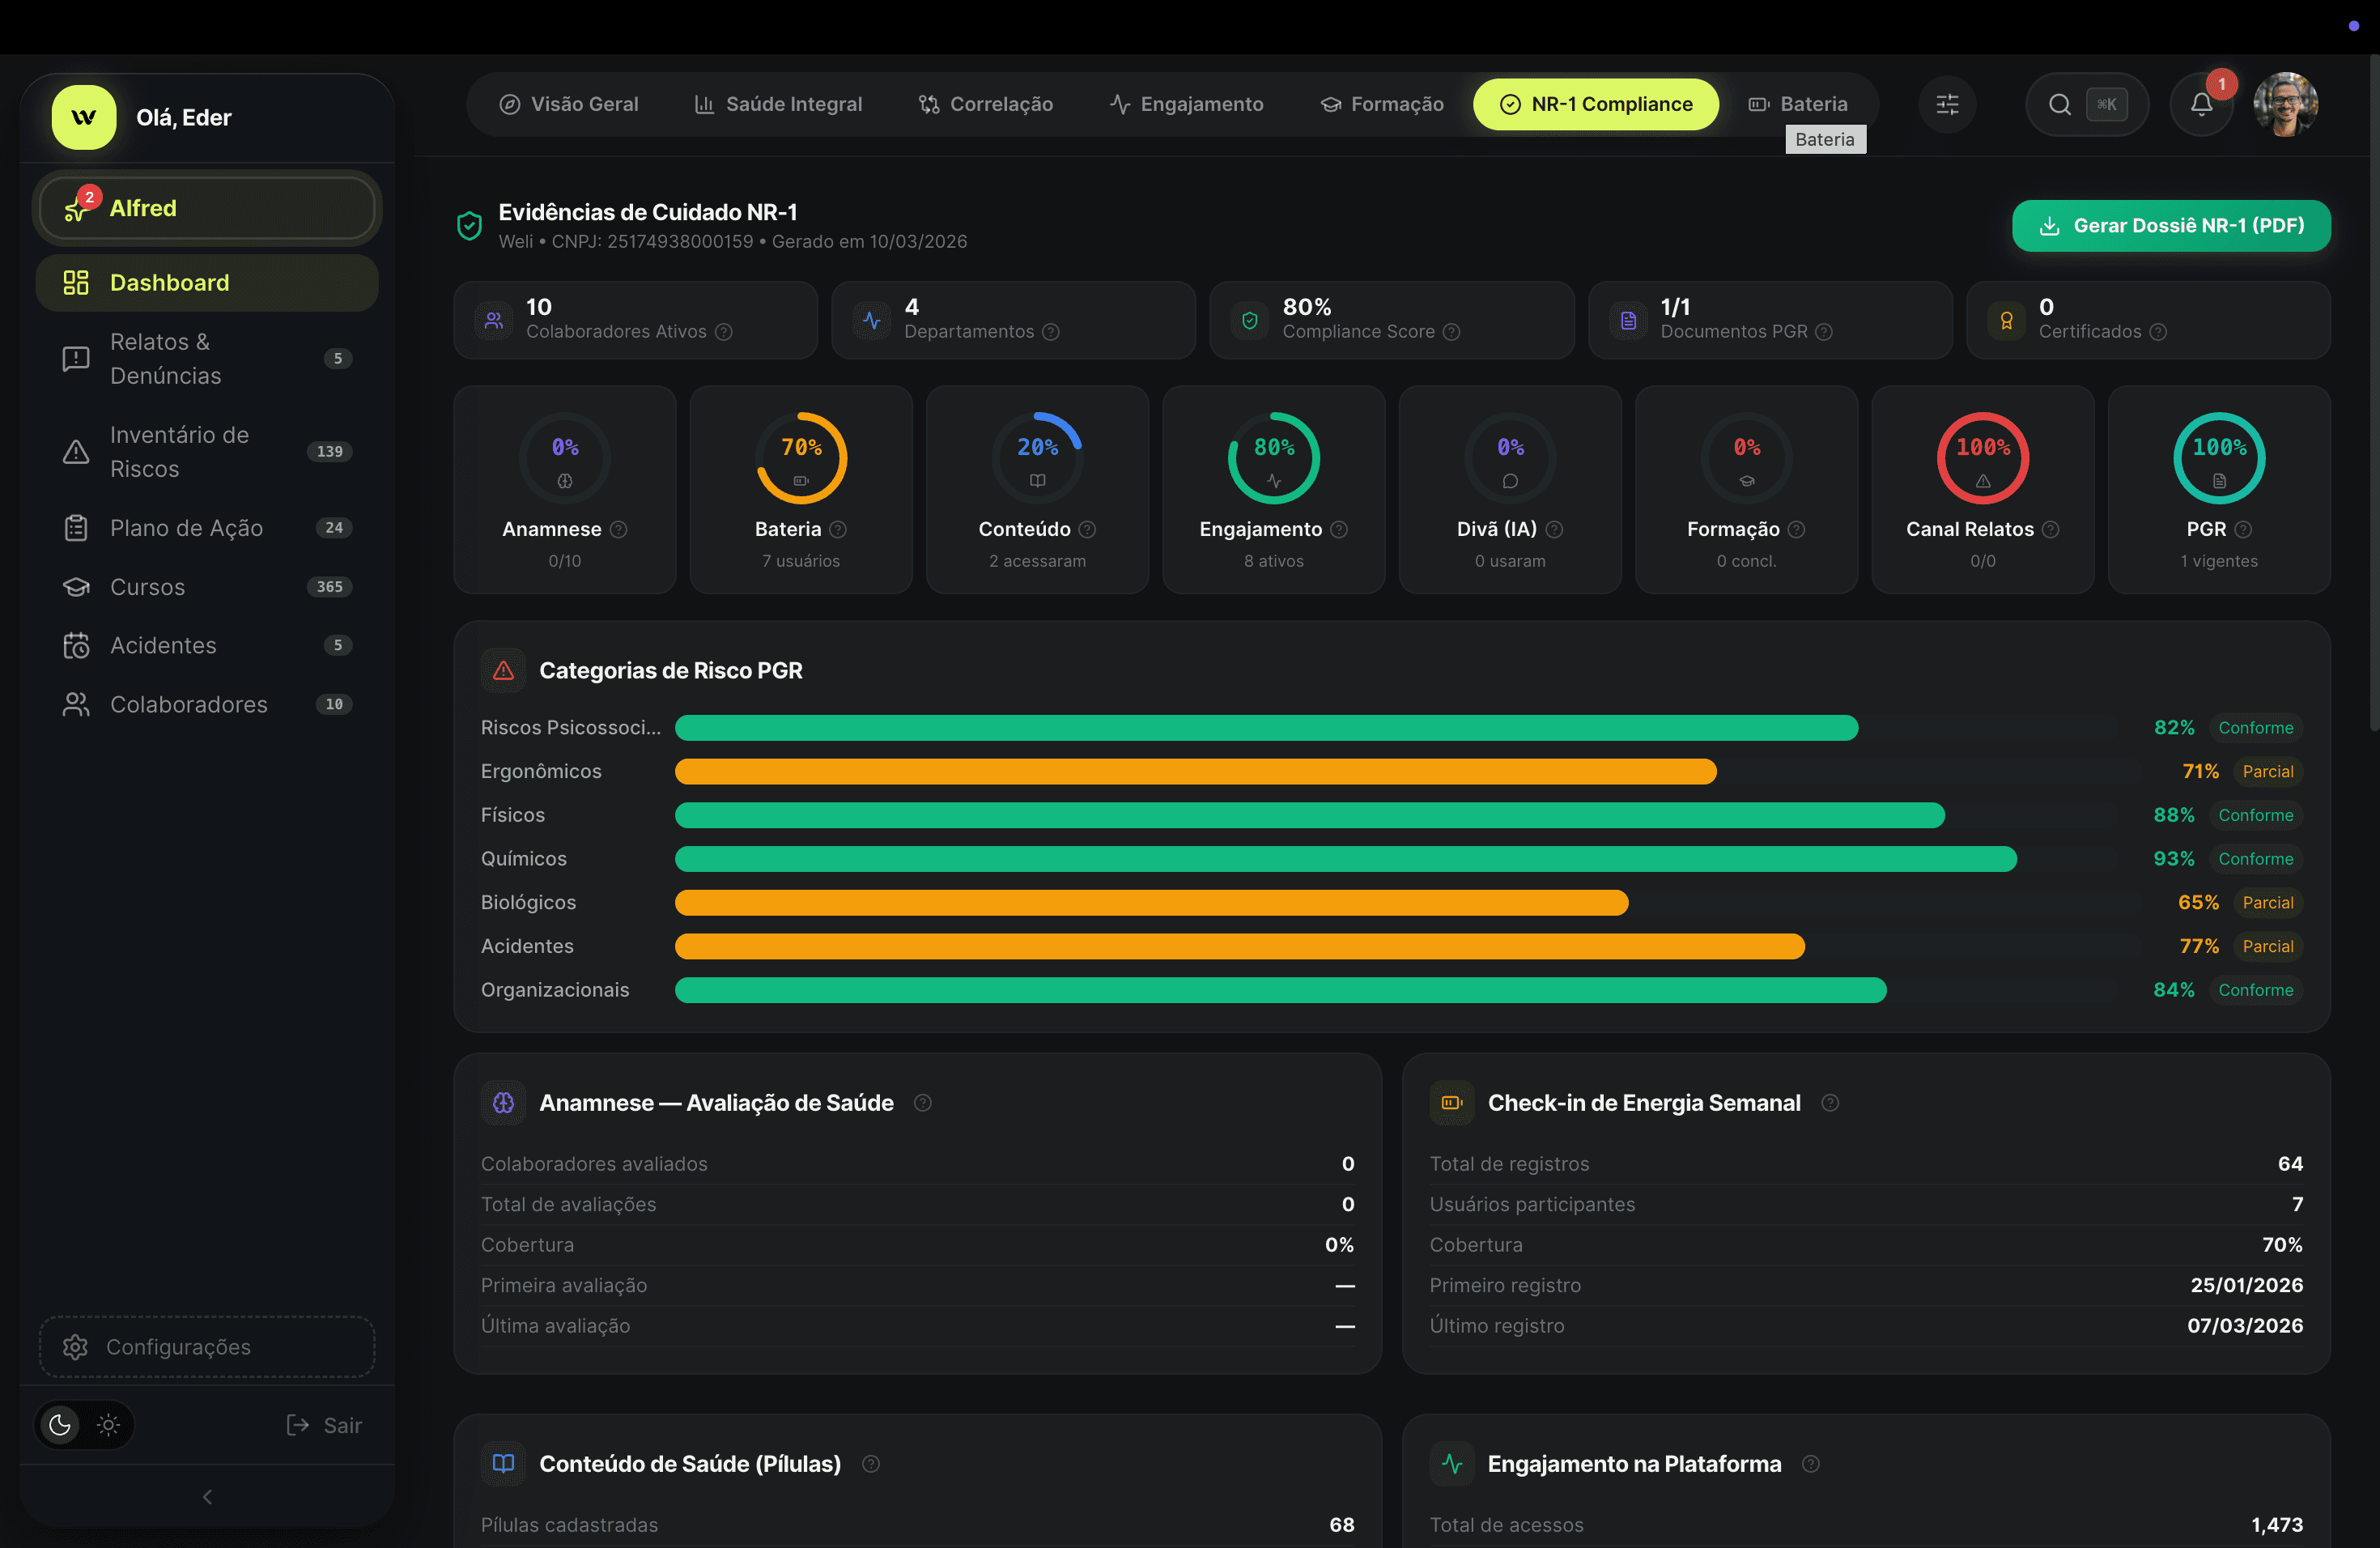Click the Último registro date 07/03/2026
This screenshot has width=2380, height=1548.
click(x=2244, y=1326)
